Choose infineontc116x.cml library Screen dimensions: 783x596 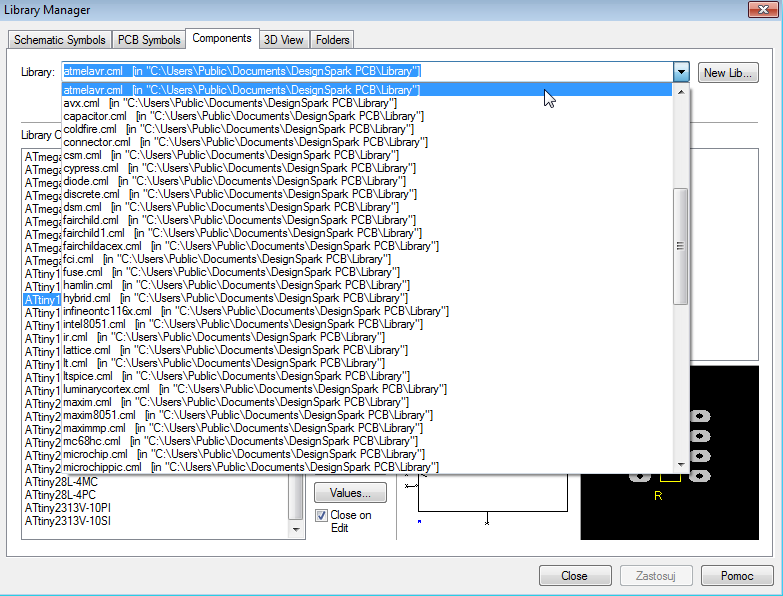click(367, 311)
